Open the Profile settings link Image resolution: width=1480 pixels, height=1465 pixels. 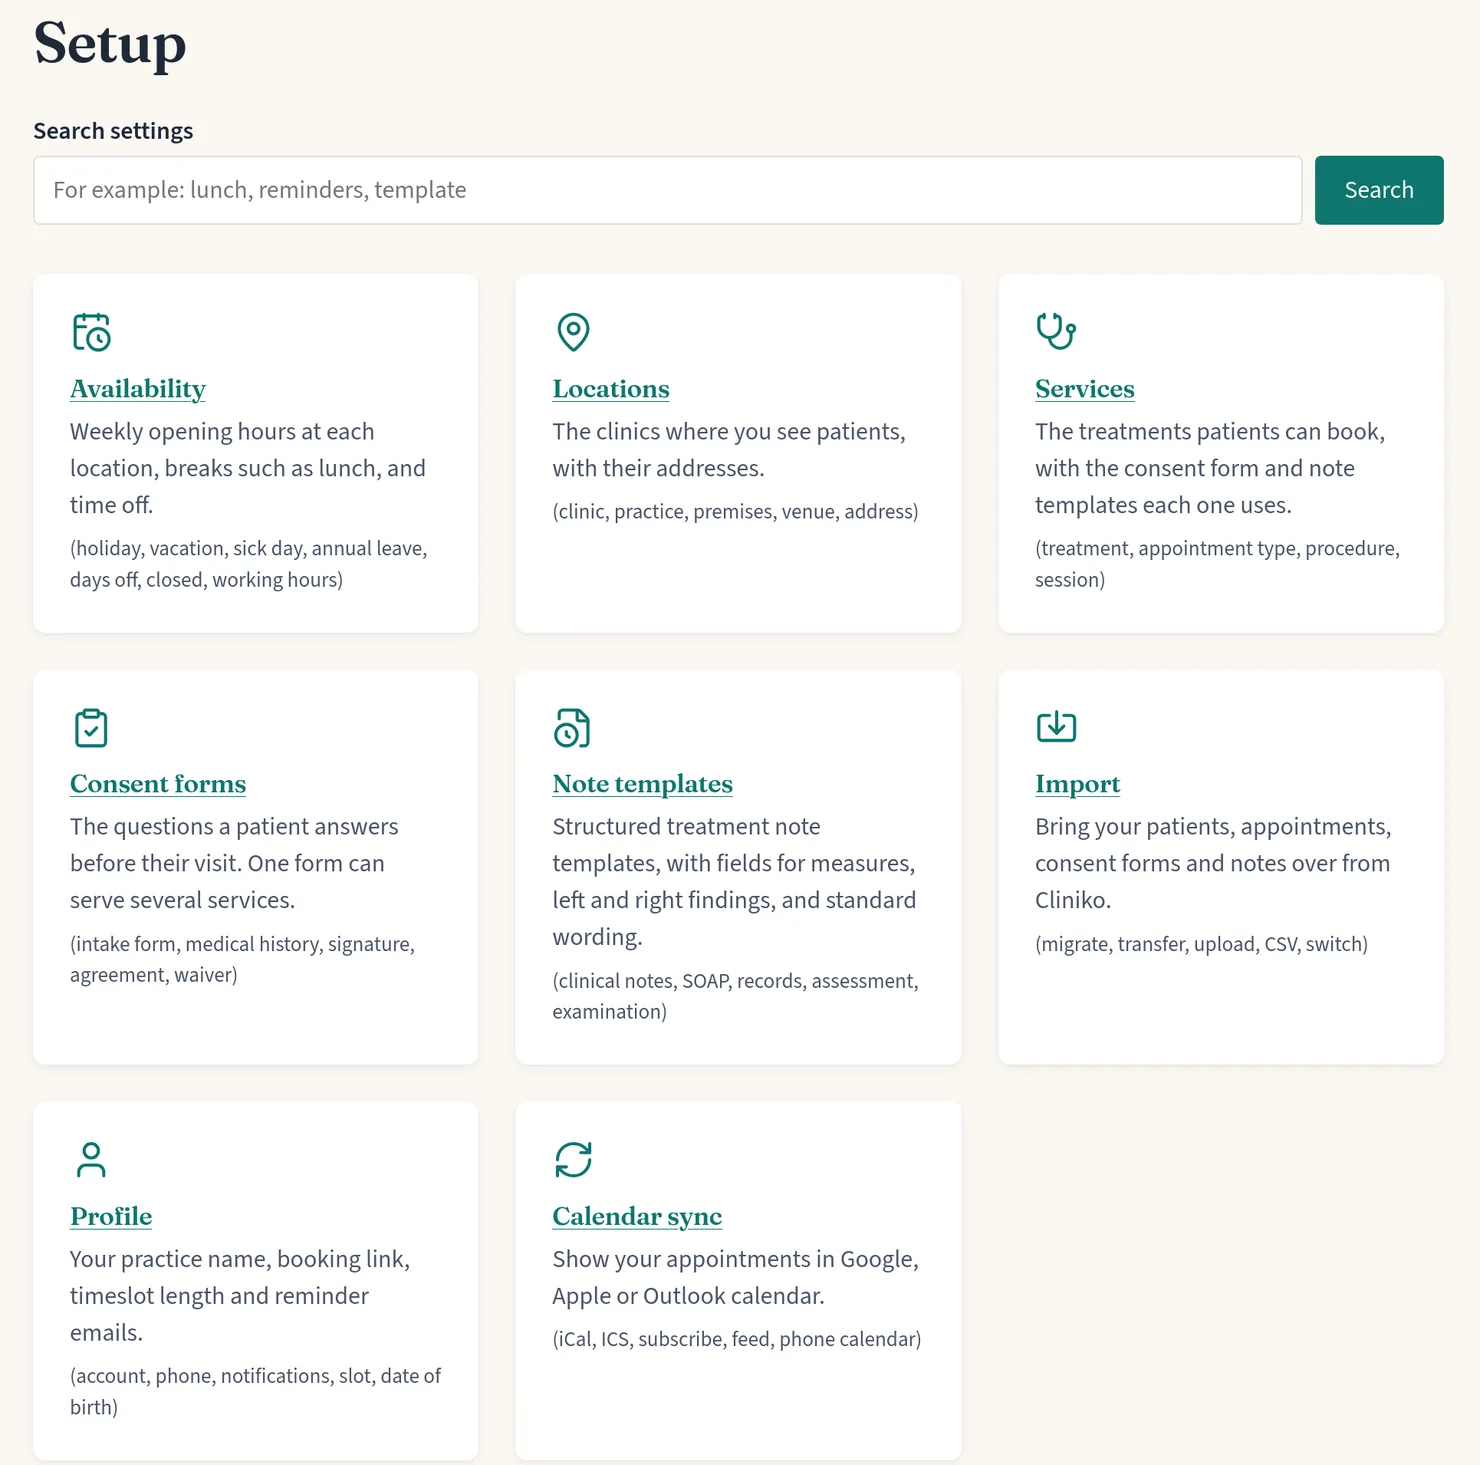click(x=111, y=1216)
